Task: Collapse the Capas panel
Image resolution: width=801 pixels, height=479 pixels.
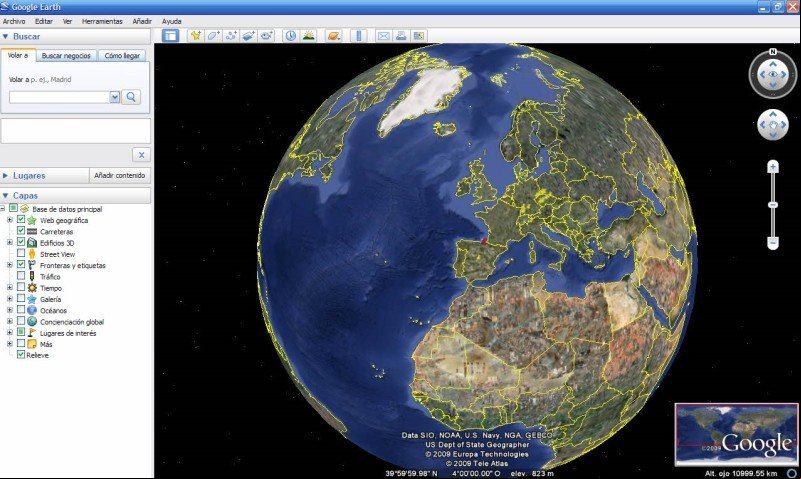Action: 5,196
